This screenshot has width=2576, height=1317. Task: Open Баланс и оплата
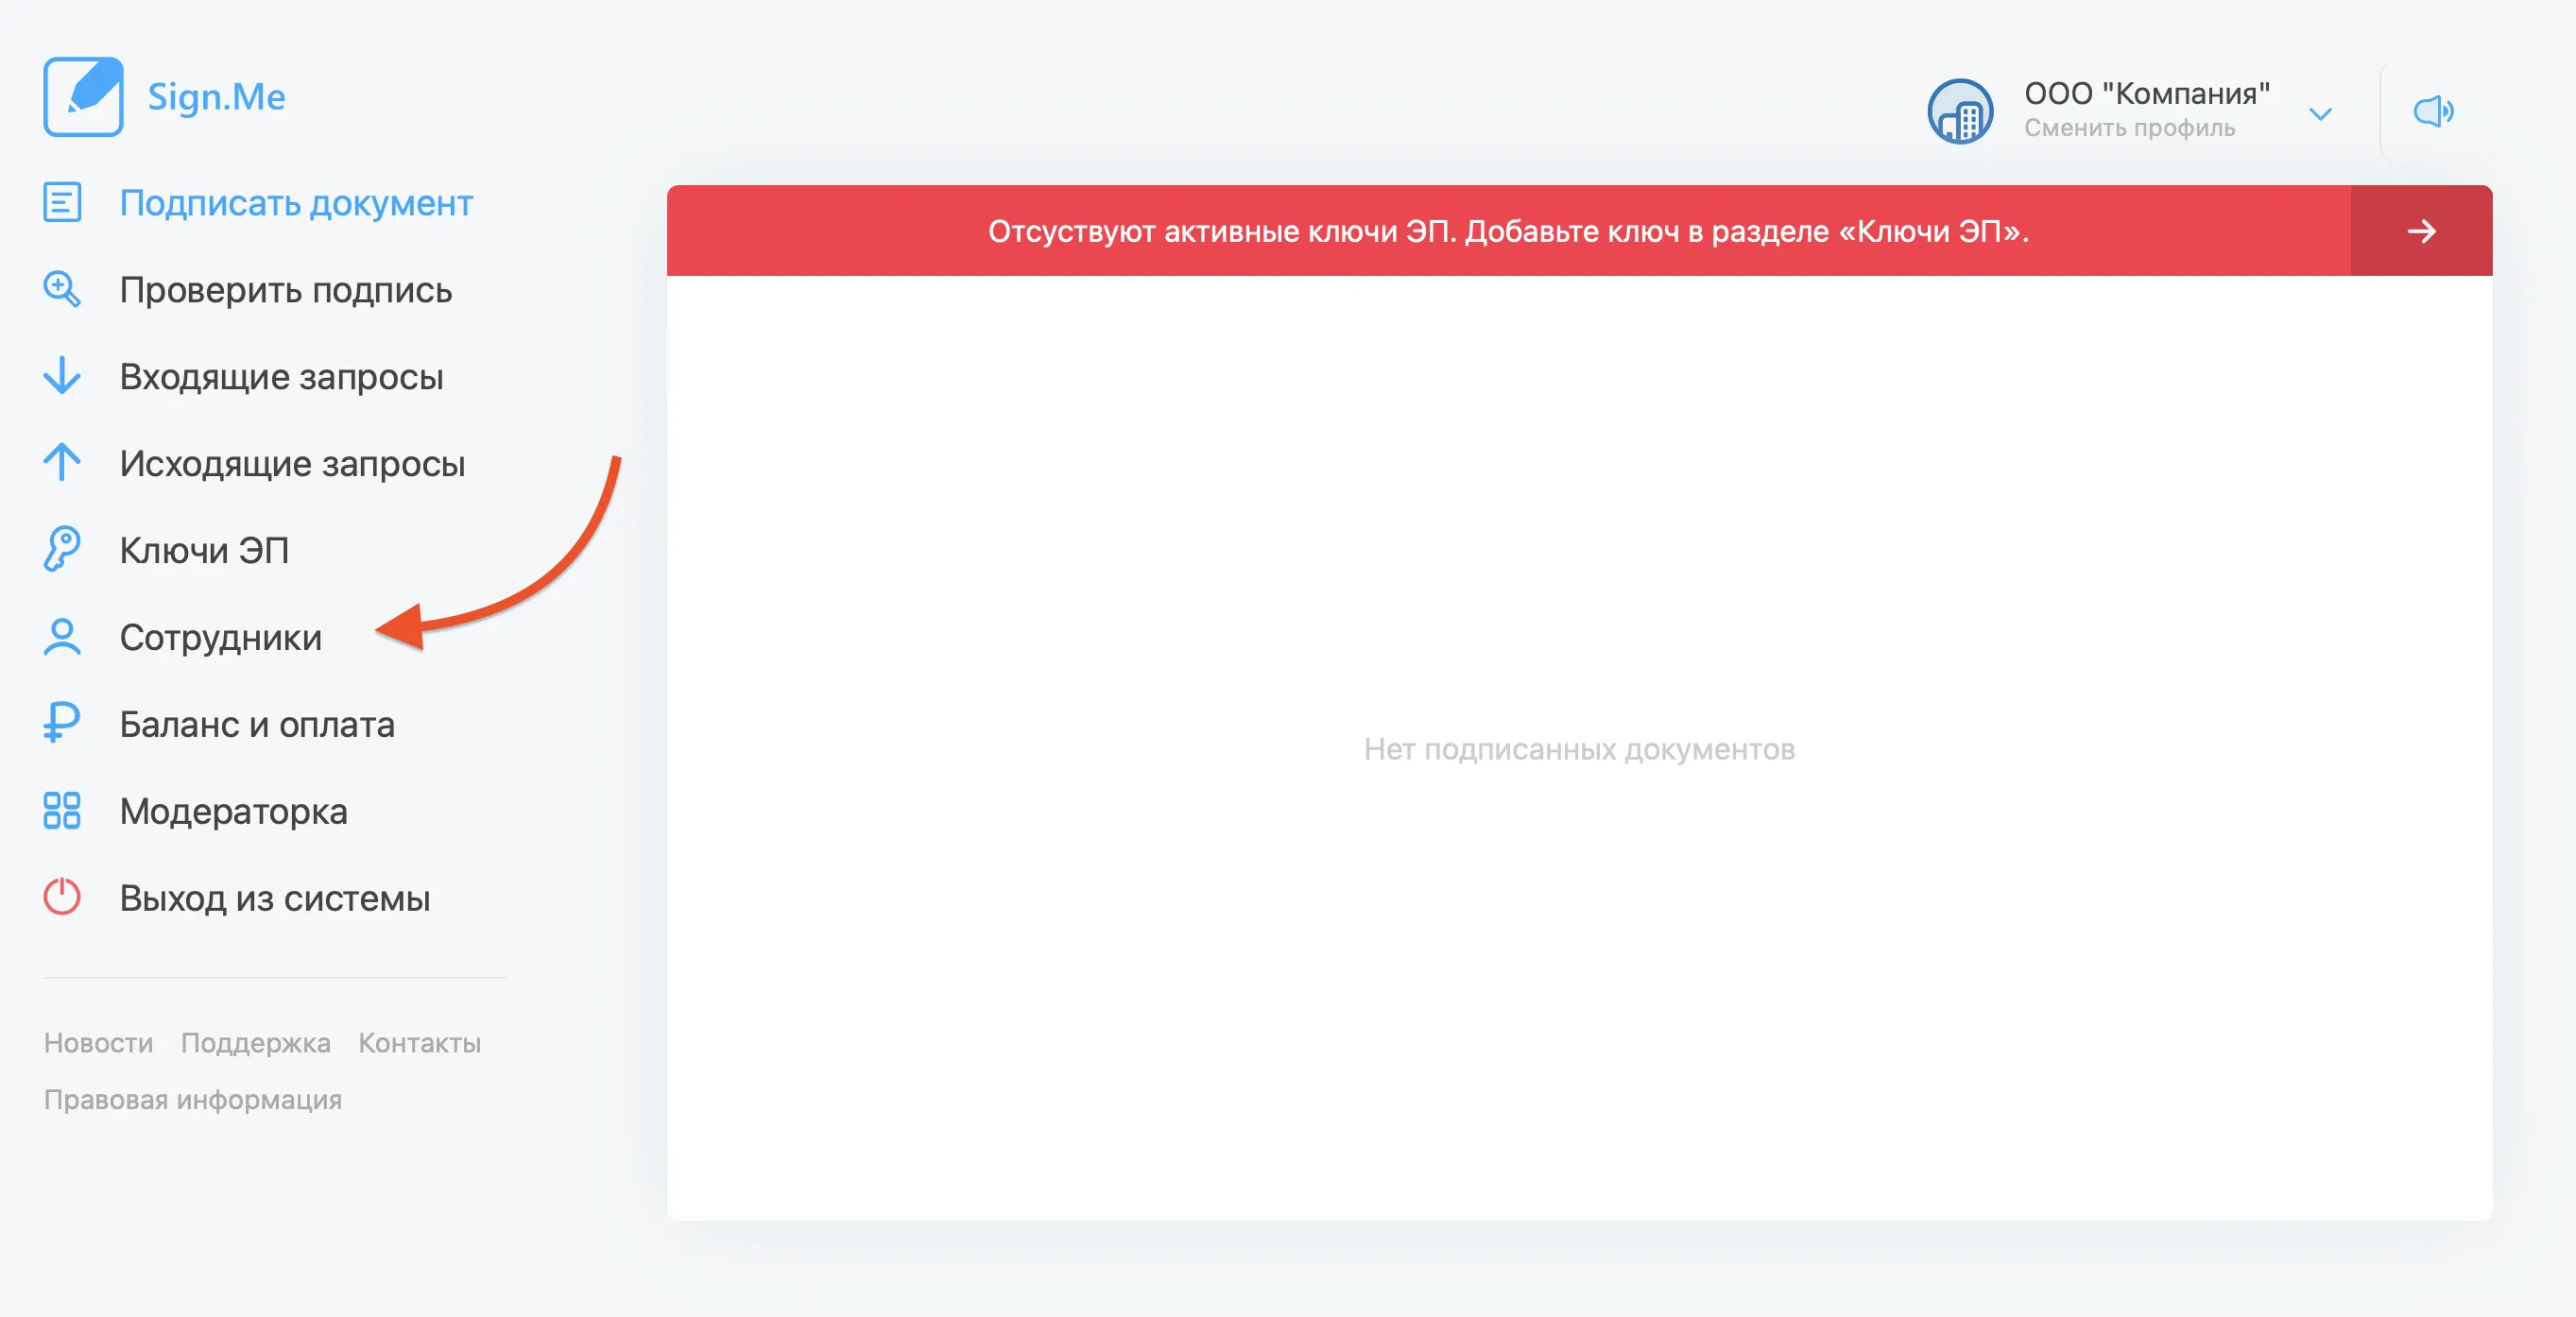point(257,724)
